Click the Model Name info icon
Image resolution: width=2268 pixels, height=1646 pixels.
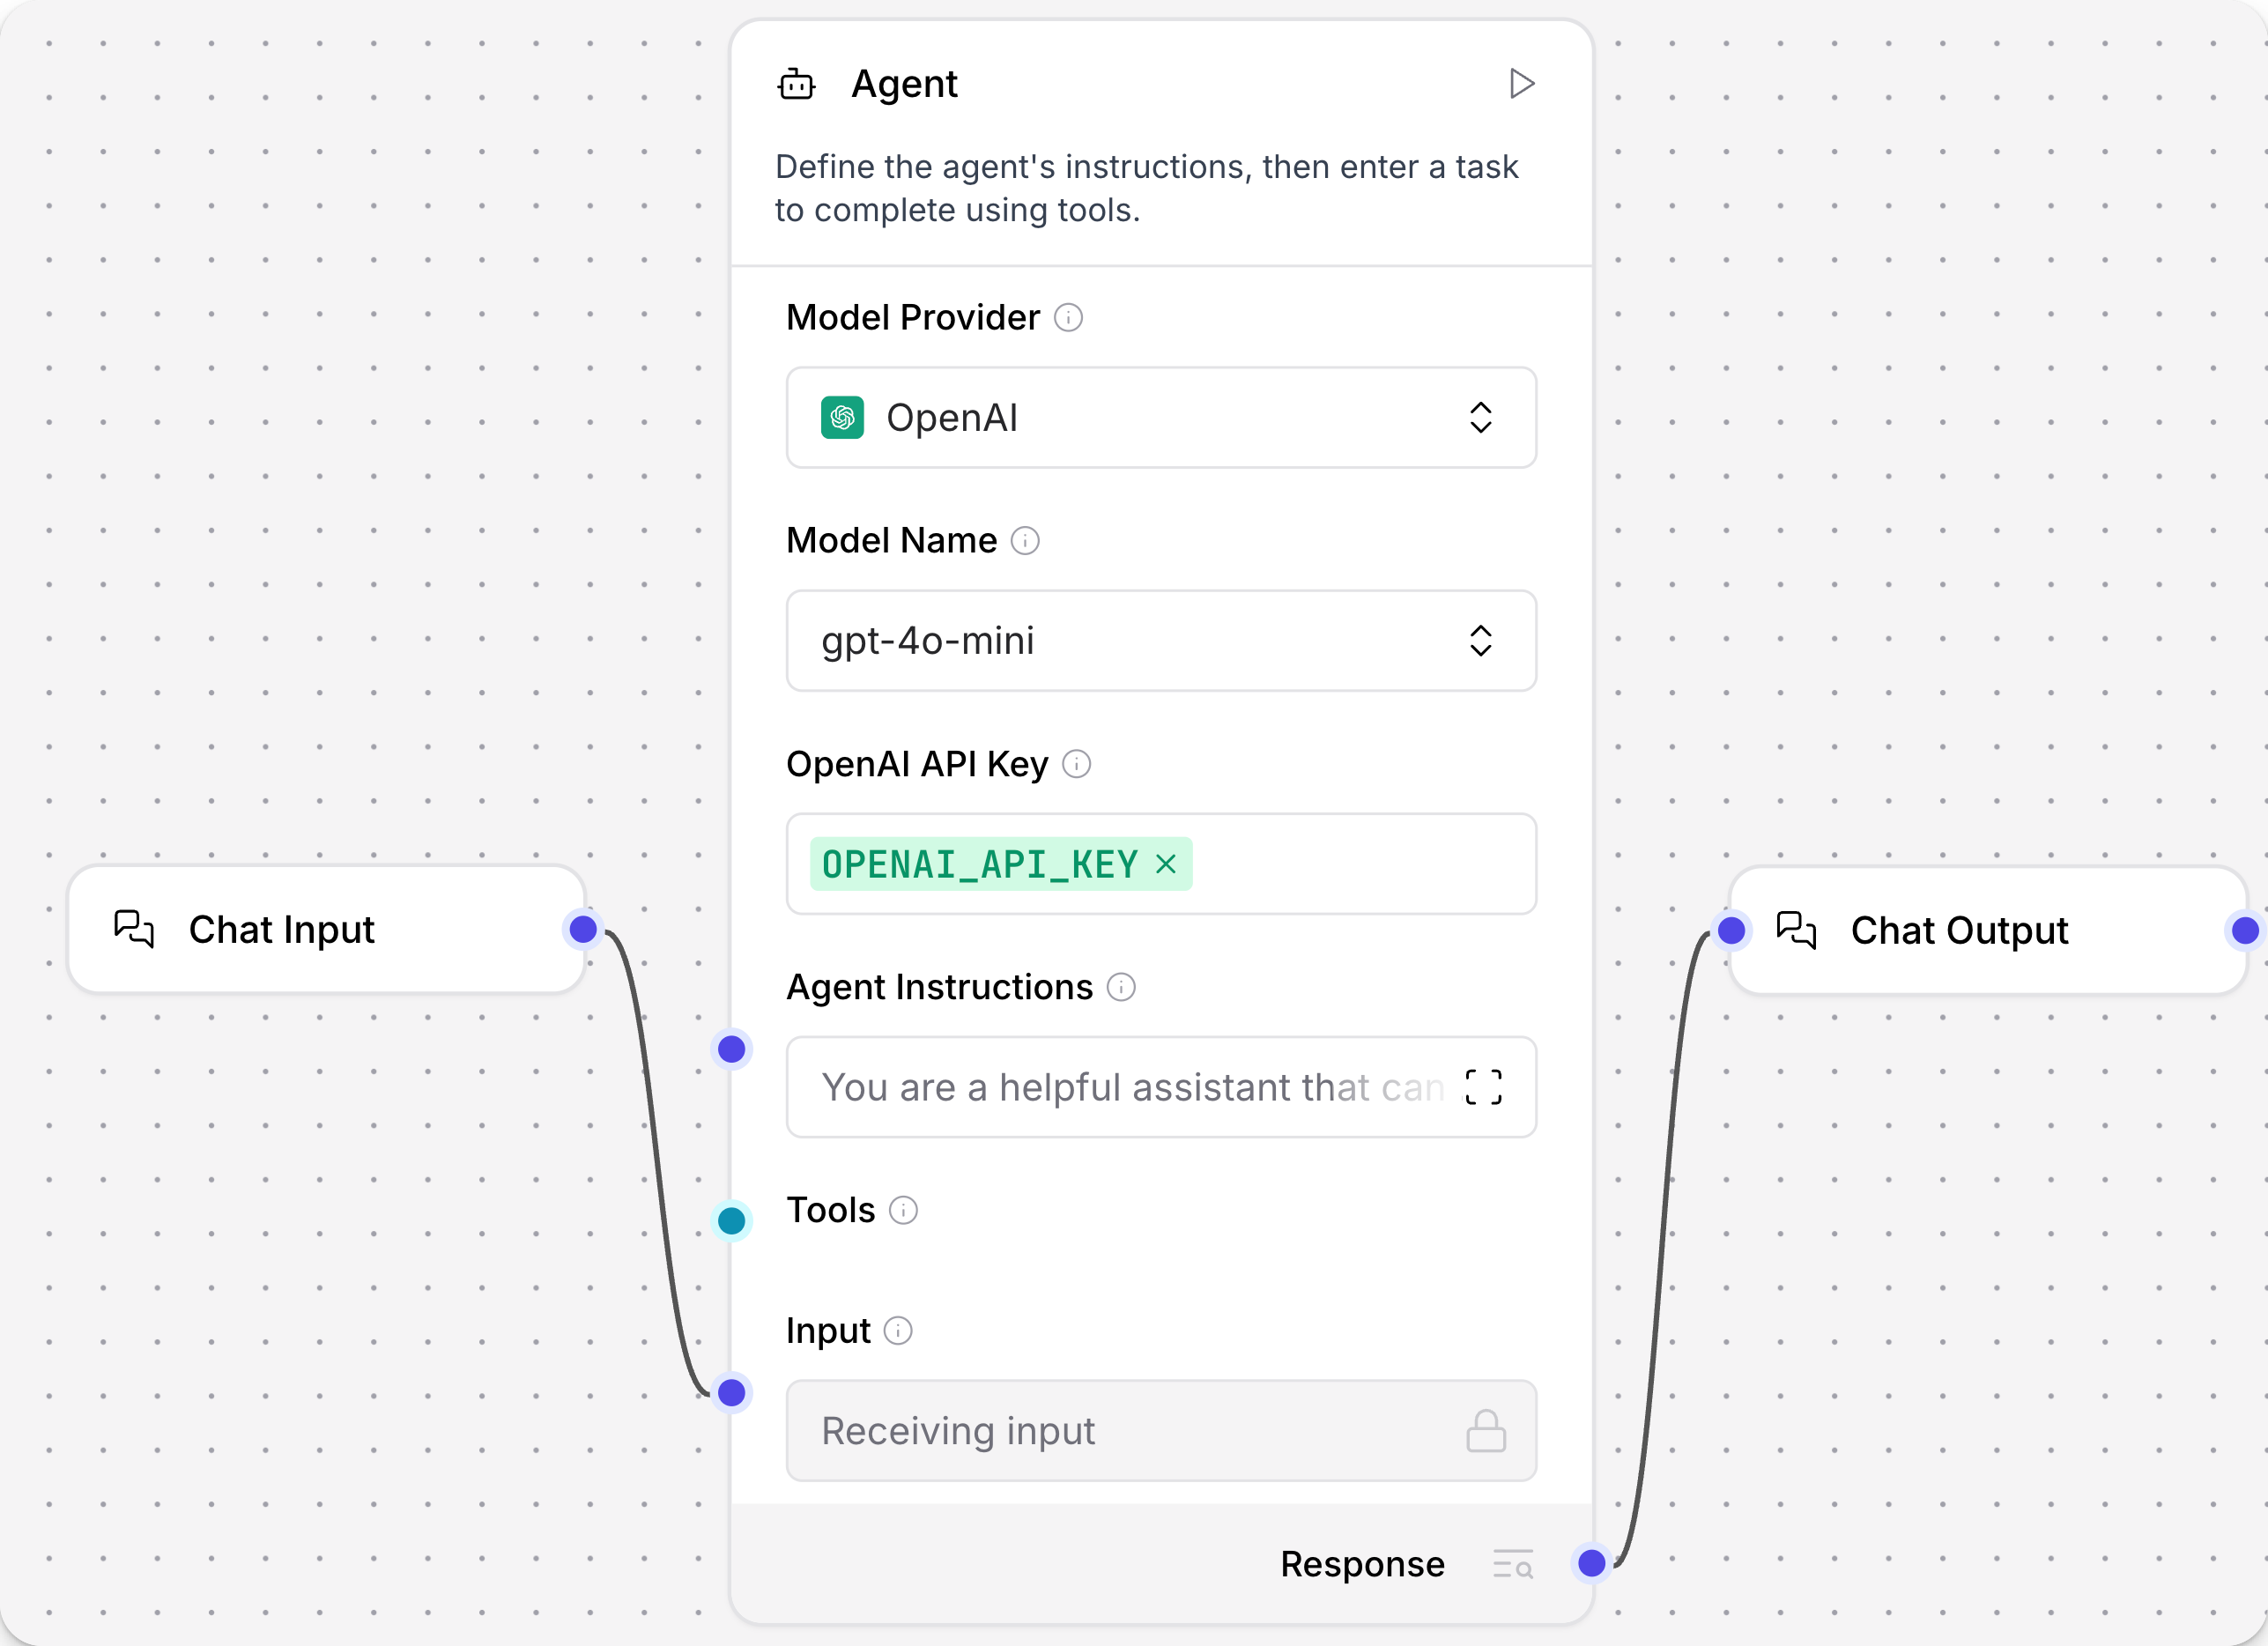point(1024,540)
